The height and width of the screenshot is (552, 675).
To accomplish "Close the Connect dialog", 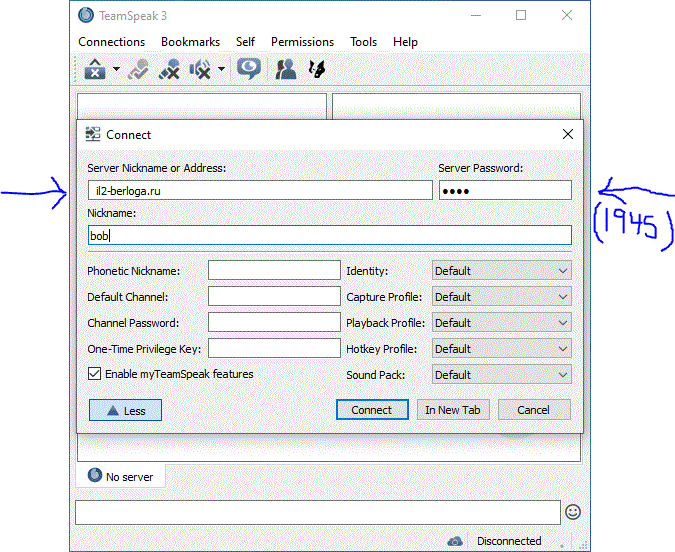I will [568, 134].
